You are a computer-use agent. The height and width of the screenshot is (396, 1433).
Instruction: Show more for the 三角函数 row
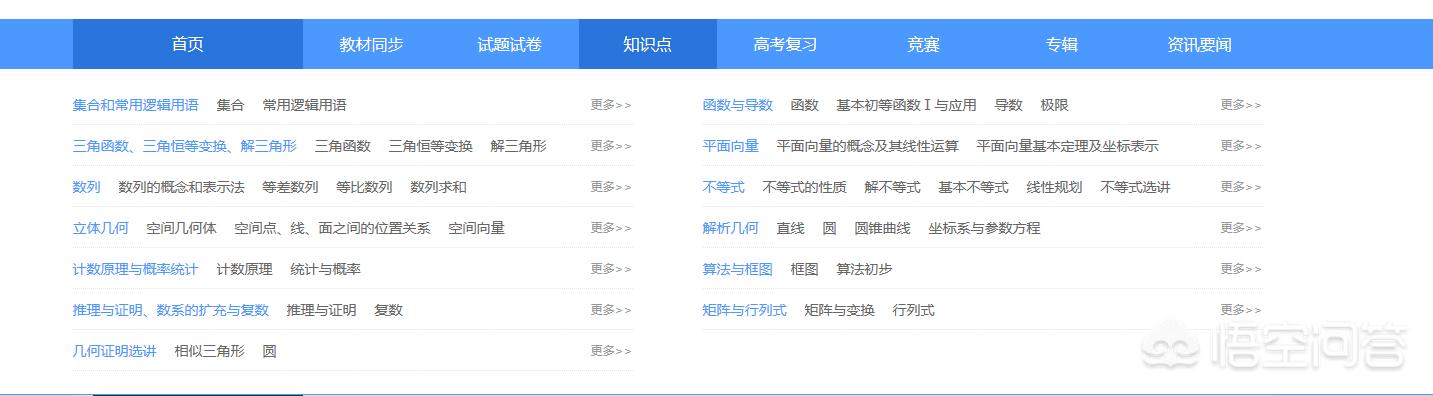(611, 145)
